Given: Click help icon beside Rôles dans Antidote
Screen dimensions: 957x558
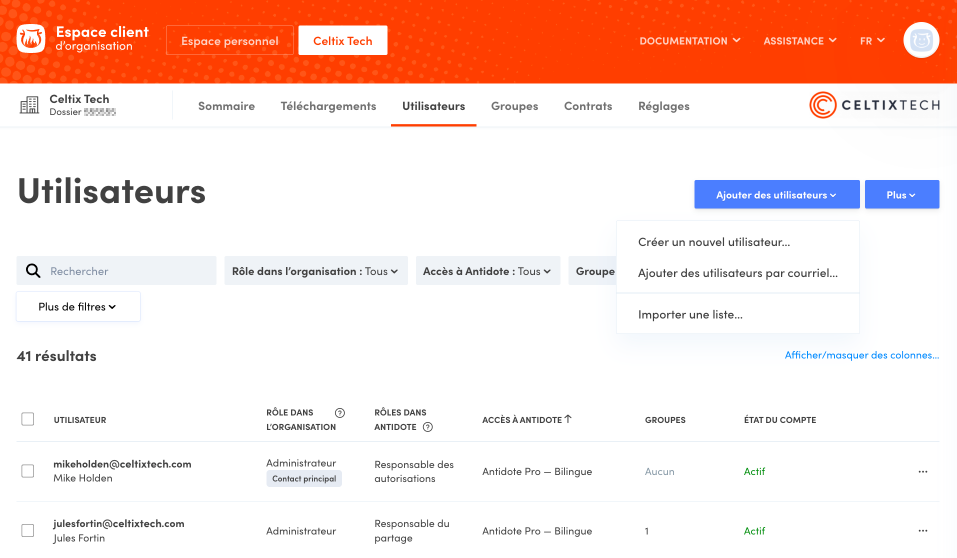Looking at the screenshot, I should (428, 427).
